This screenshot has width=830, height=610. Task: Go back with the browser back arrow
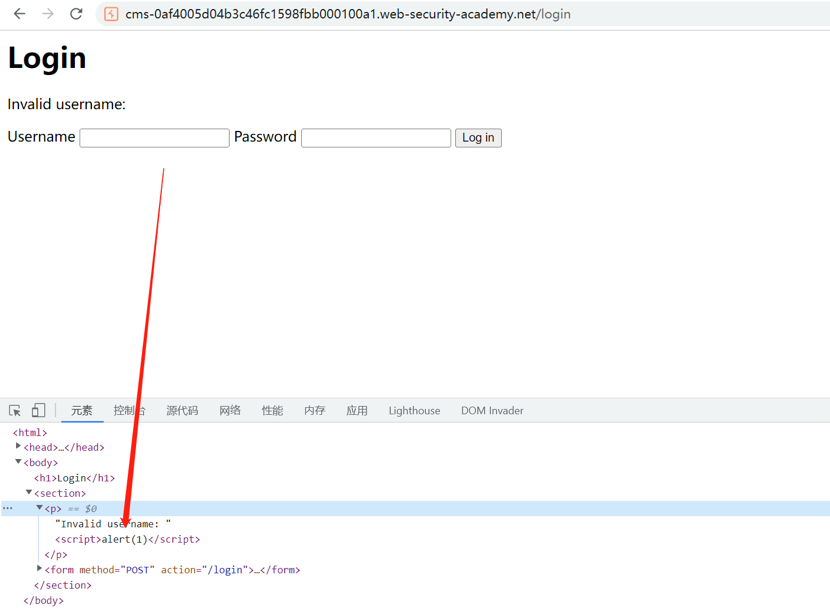pyautogui.click(x=20, y=14)
